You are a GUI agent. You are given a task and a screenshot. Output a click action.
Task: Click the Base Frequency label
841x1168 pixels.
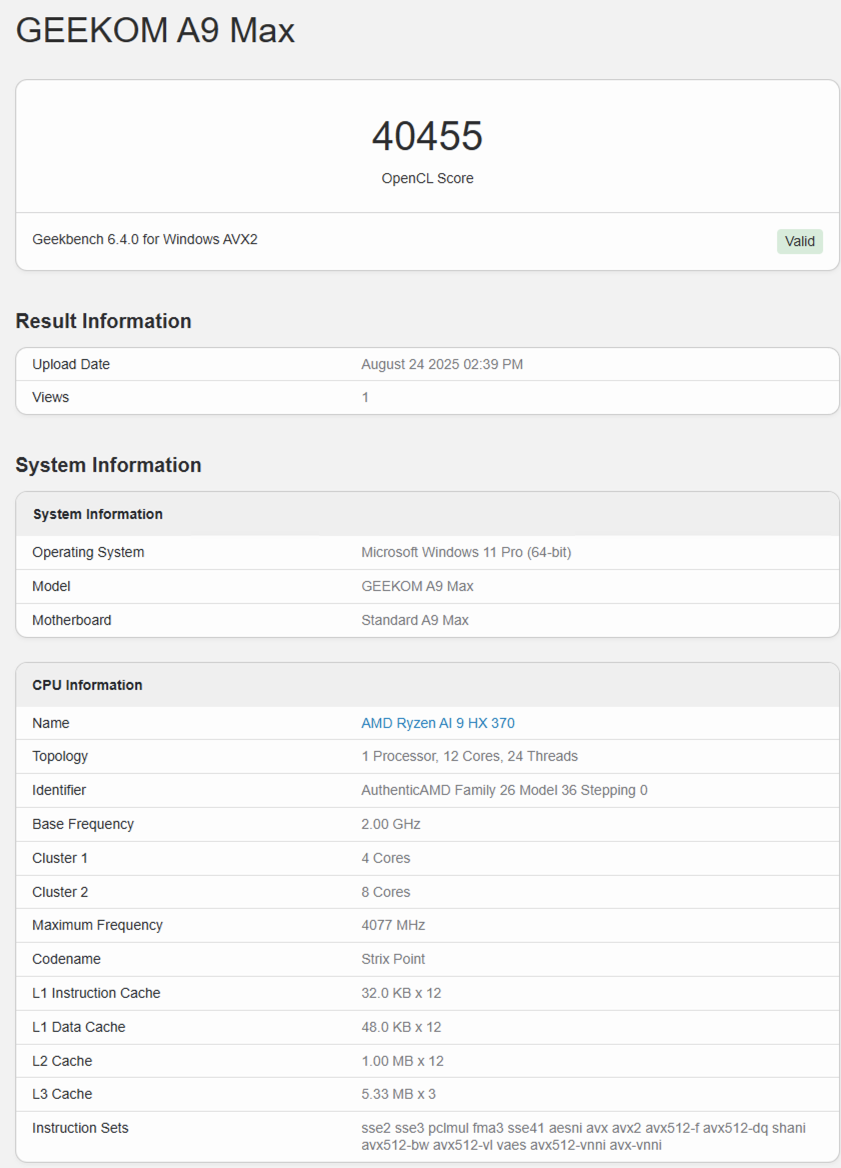[83, 824]
